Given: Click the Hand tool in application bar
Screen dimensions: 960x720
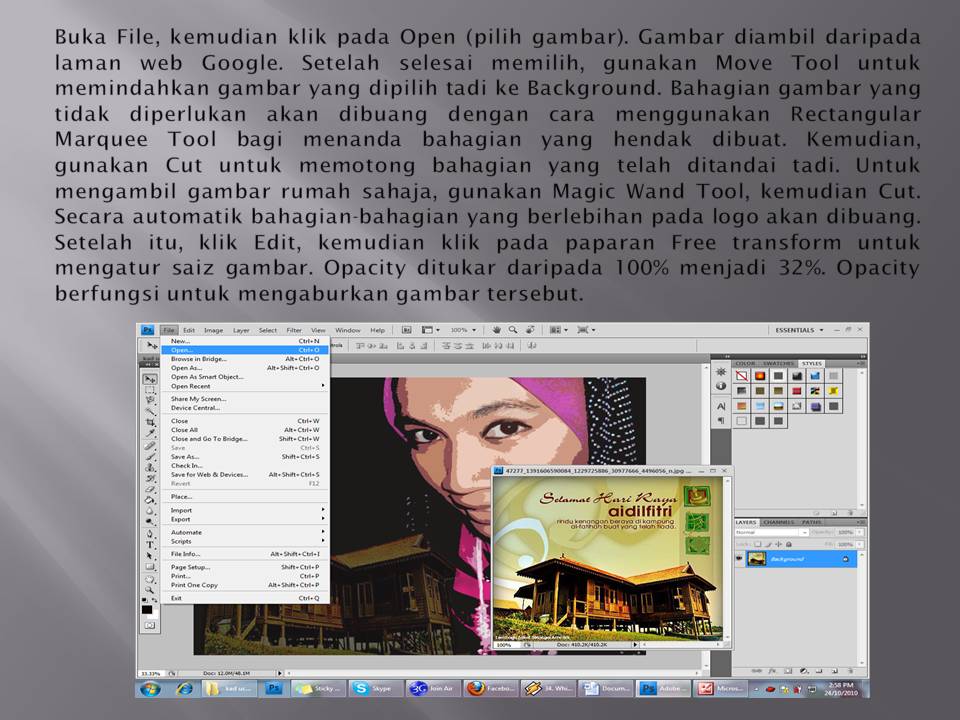Looking at the screenshot, I should click(x=497, y=330).
